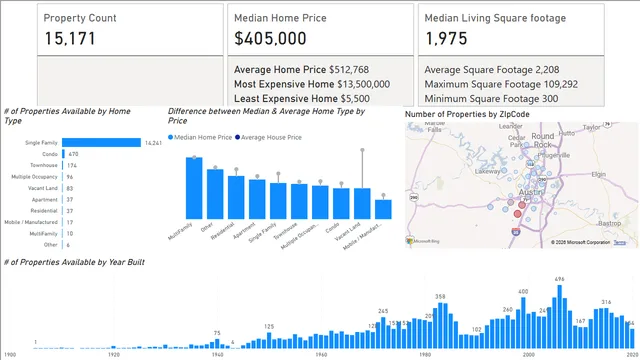Screen dimensions: 640x360
Task: Select the Maximum Square Footage 109,292 line
Action: [x=501, y=84]
